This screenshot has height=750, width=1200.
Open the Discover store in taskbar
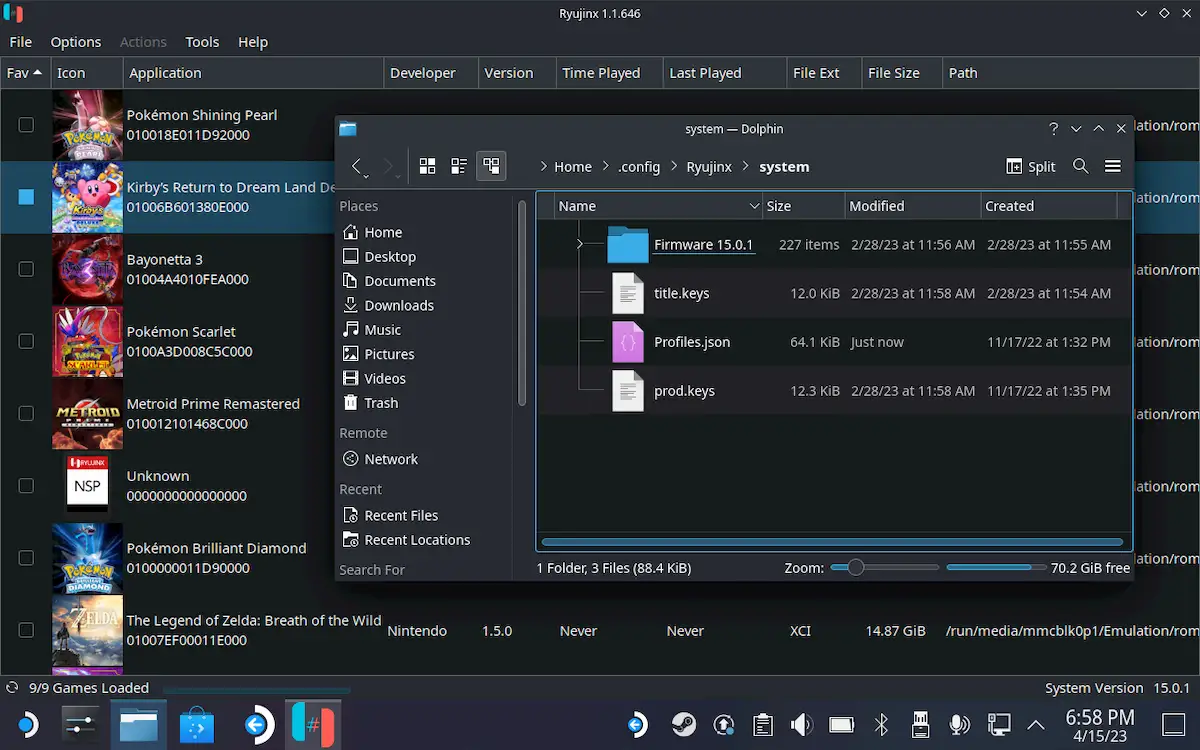coord(197,725)
